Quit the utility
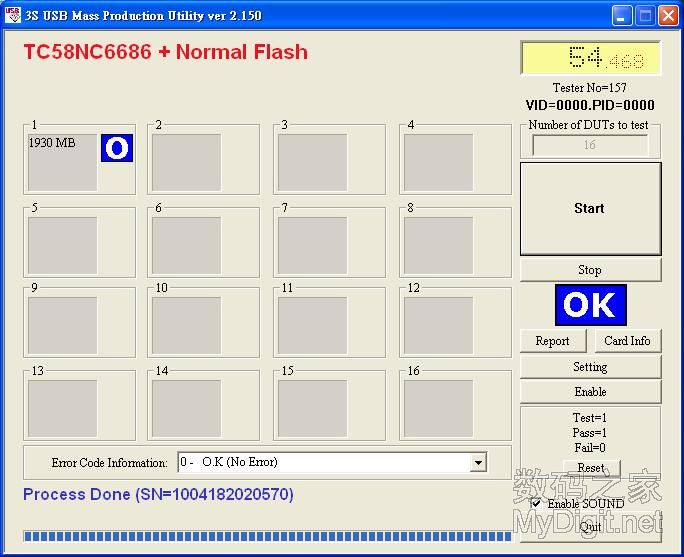Image resolution: width=684 pixels, height=557 pixels. 591,527
